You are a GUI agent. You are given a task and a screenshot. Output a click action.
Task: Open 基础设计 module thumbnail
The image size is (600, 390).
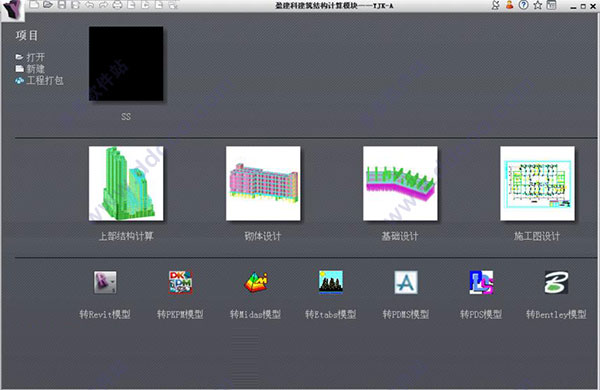400,183
